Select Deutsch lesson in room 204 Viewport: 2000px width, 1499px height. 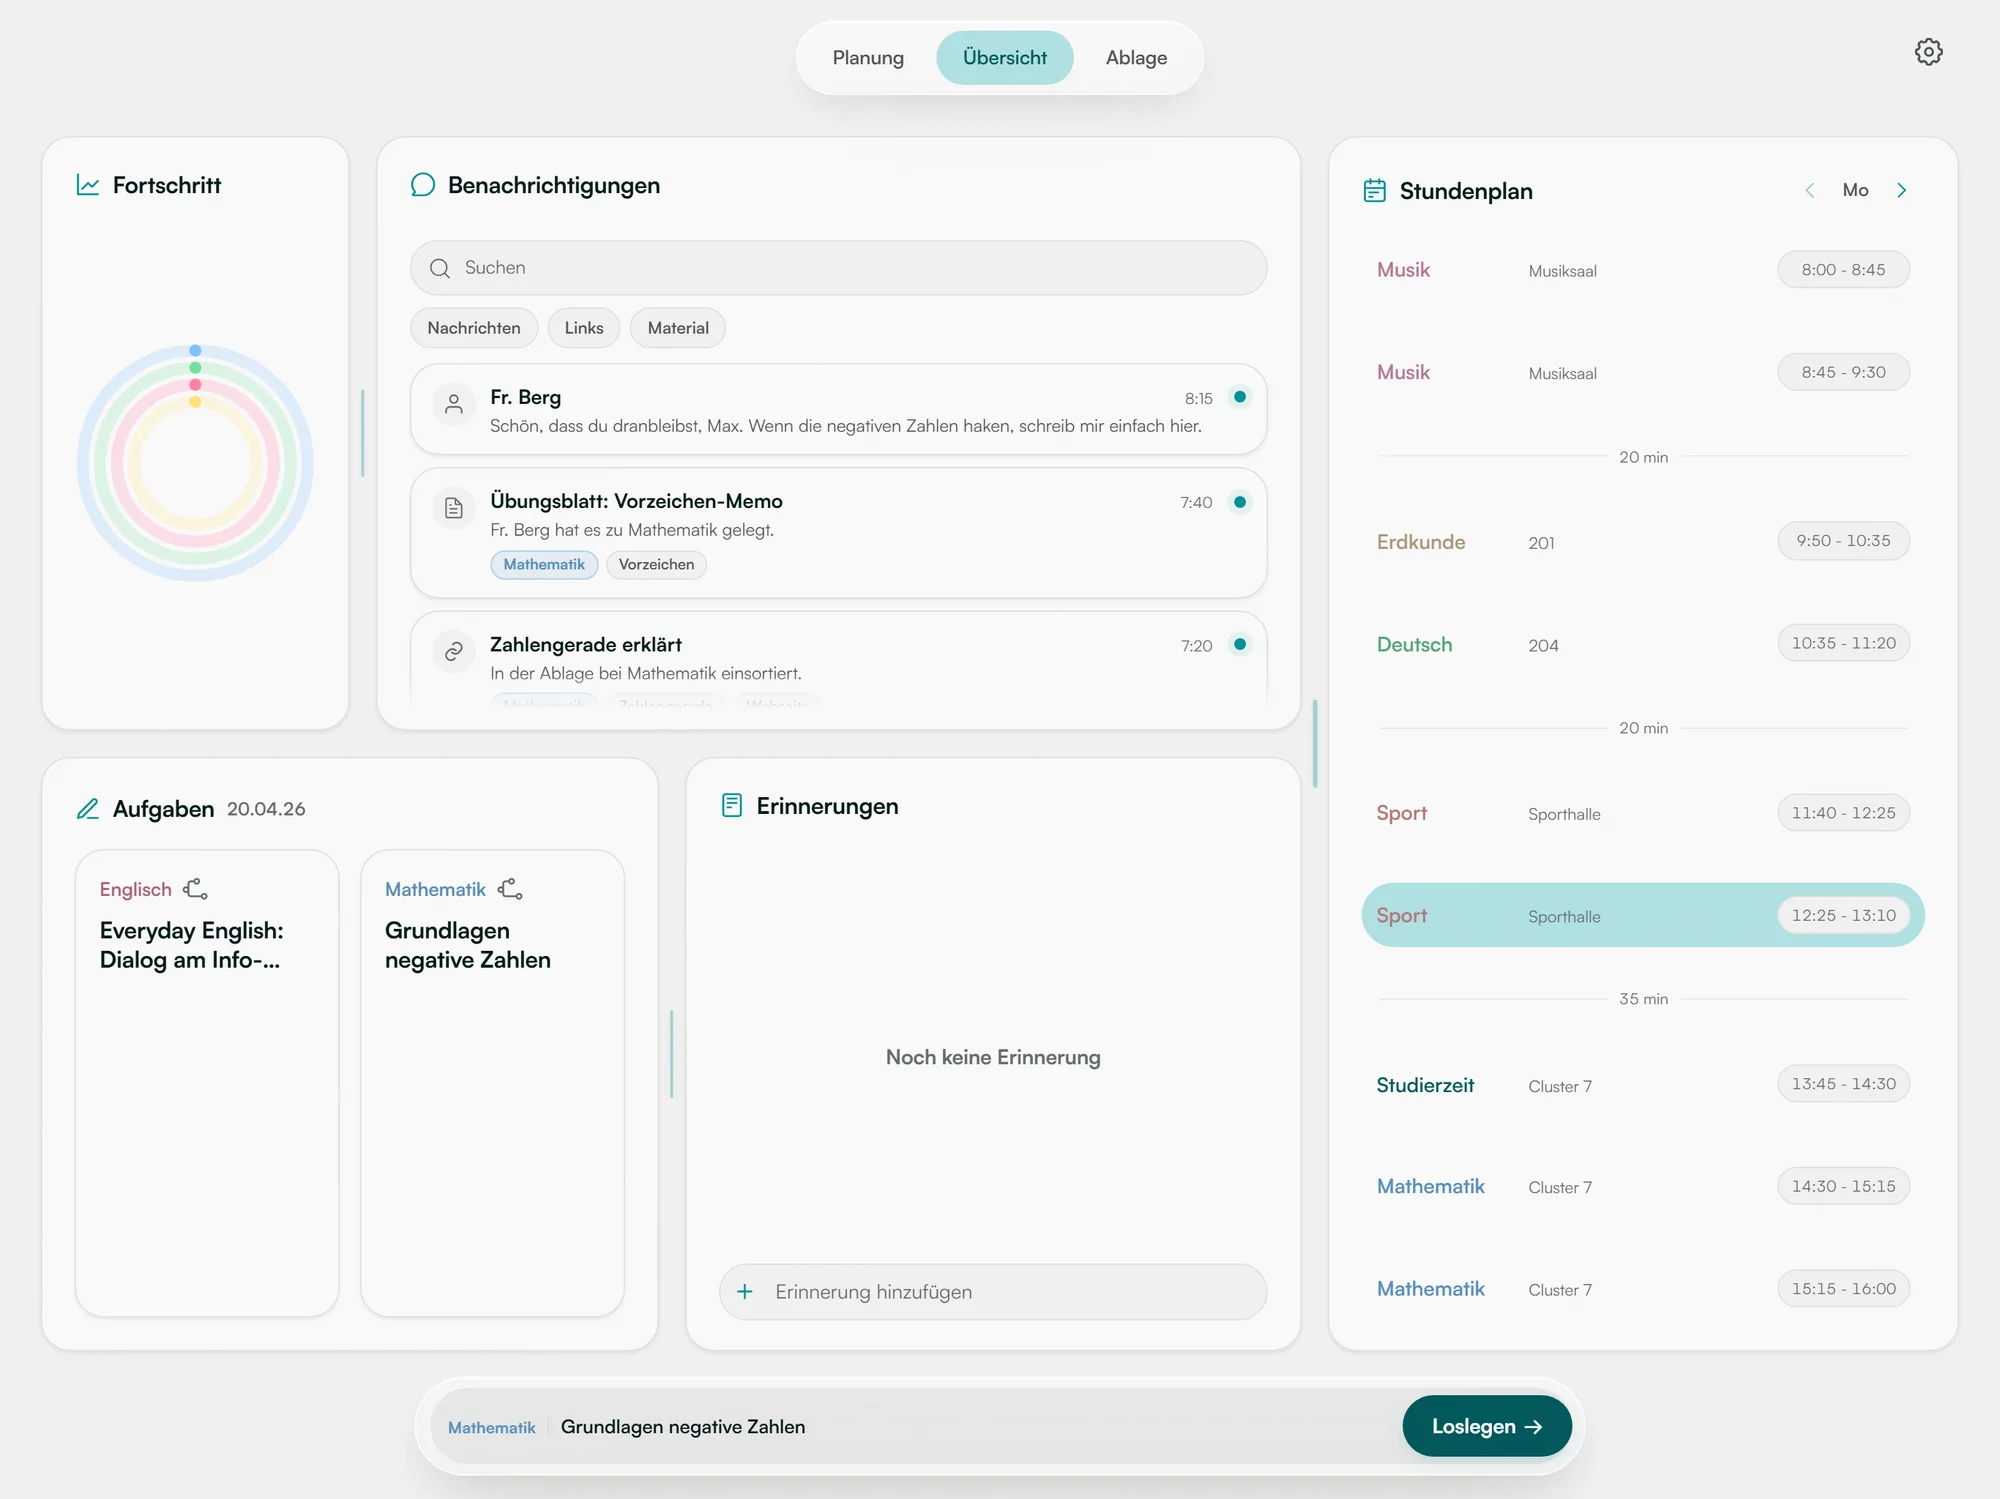point(1643,644)
